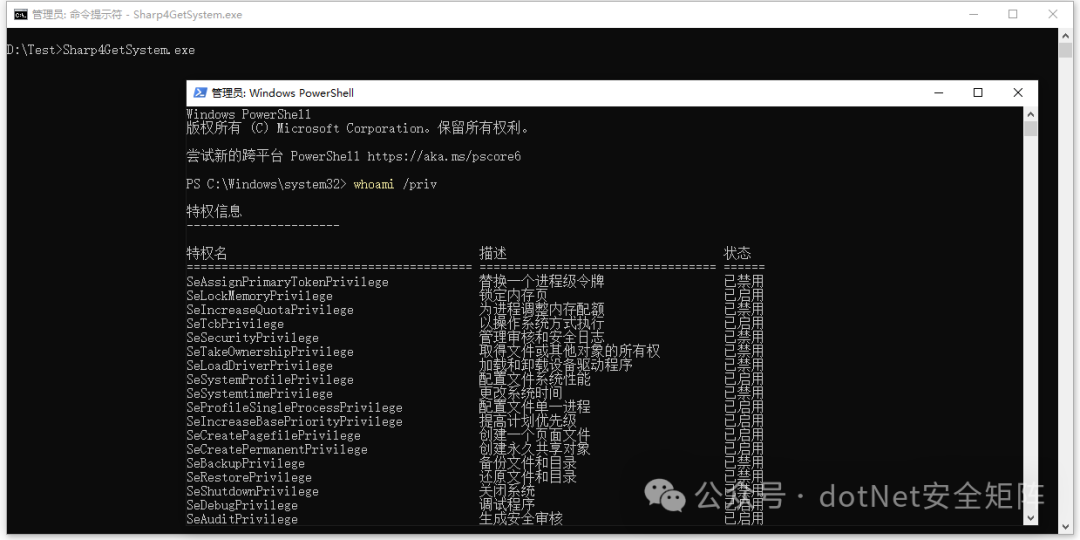The image size is (1080, 540).
Task: Click SeLoadDriverPrivilege text
Action: pos(259,366)
